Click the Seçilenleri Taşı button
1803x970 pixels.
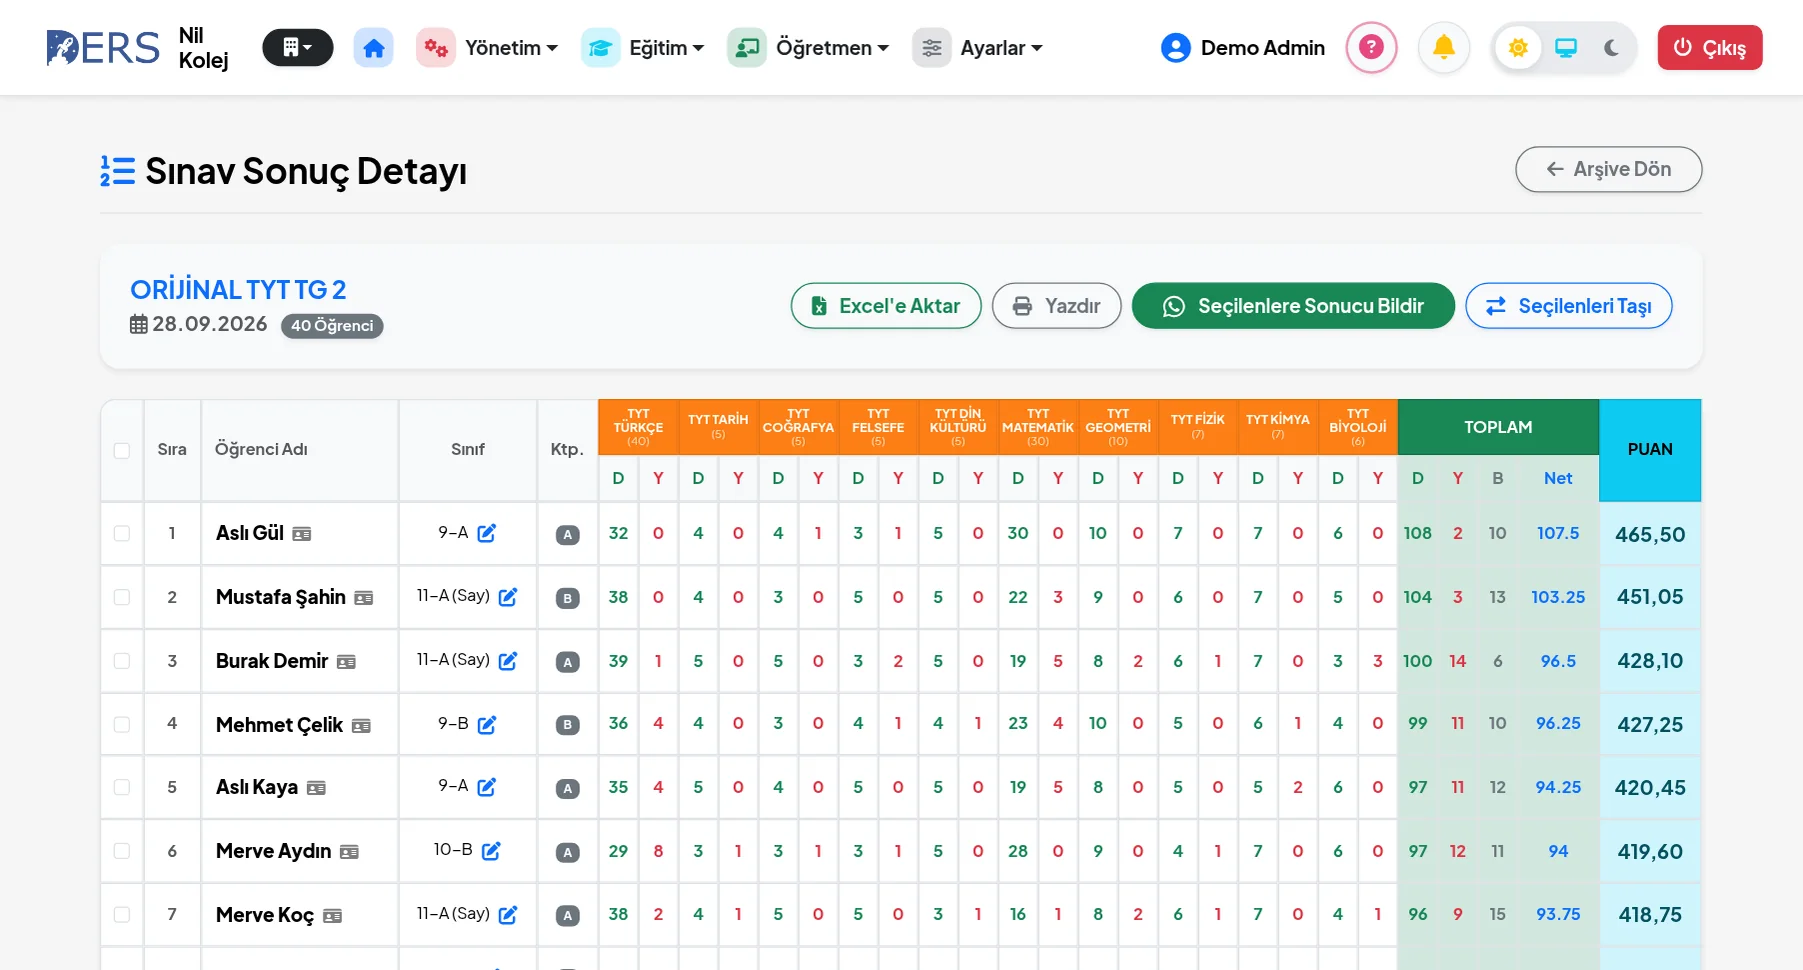coord(1568,306)
